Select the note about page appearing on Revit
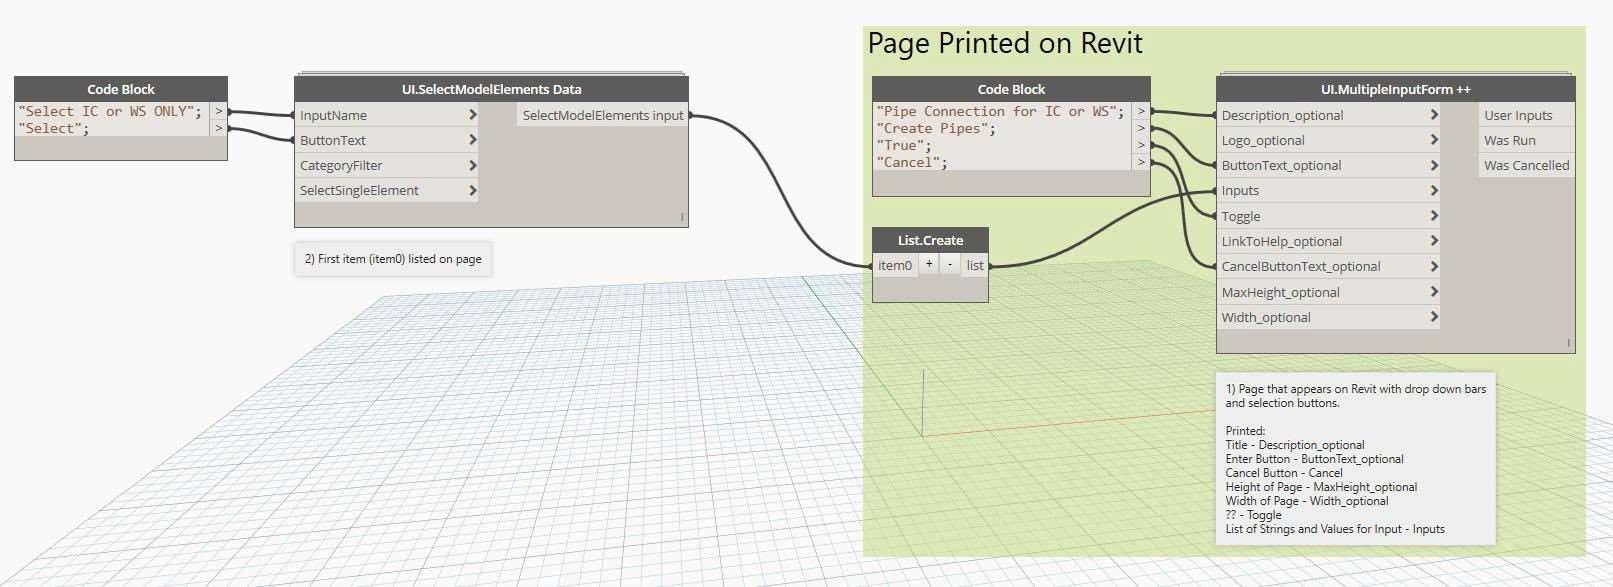The width and height of the screenshot is (1613, 587). (1356, 459)
